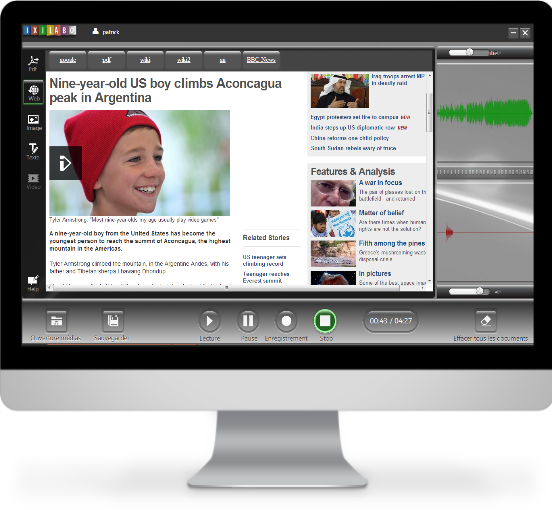Play the video of the boy
This screenshot has height=510, width=552.
tap(65, 163)
